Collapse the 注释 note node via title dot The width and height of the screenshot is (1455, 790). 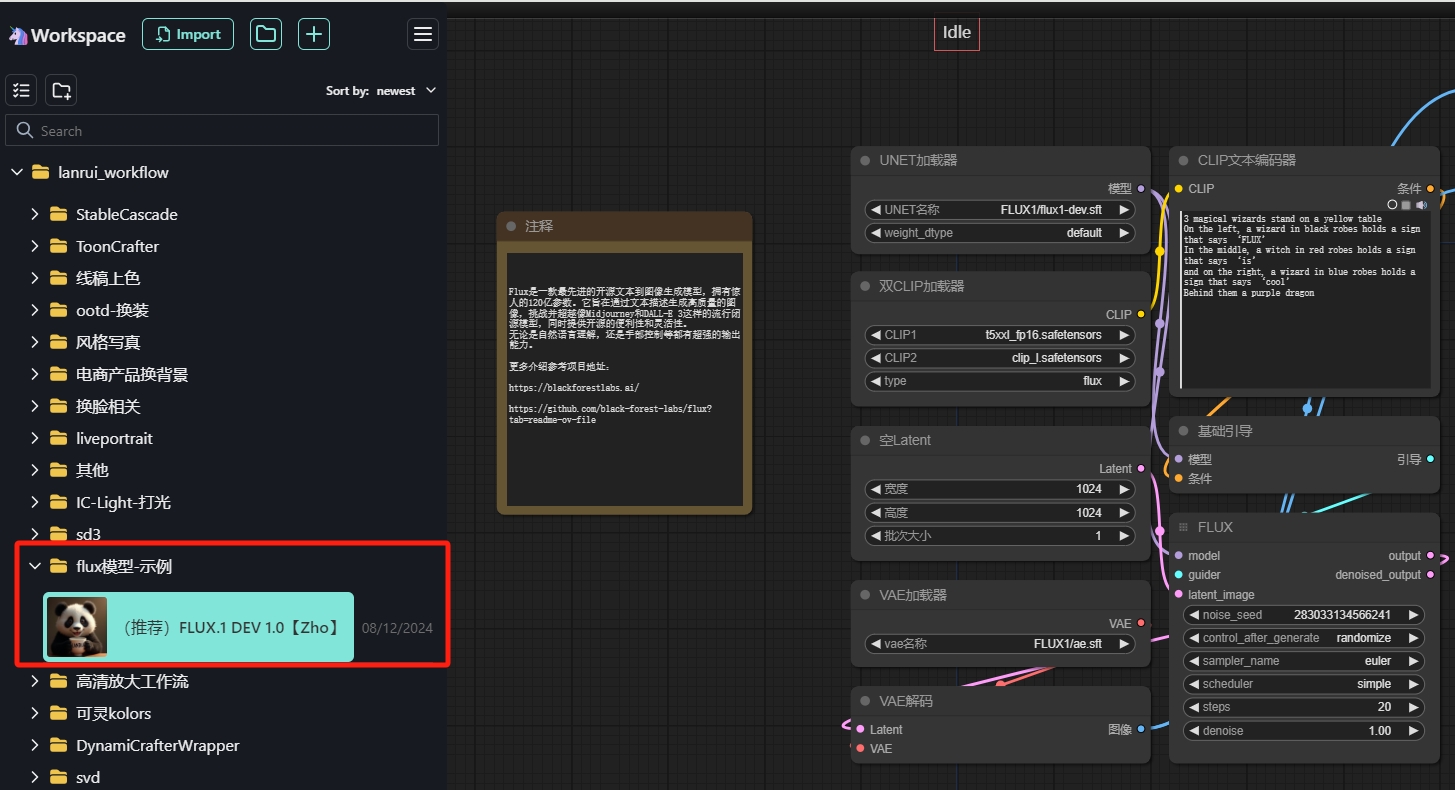[511, 226]
